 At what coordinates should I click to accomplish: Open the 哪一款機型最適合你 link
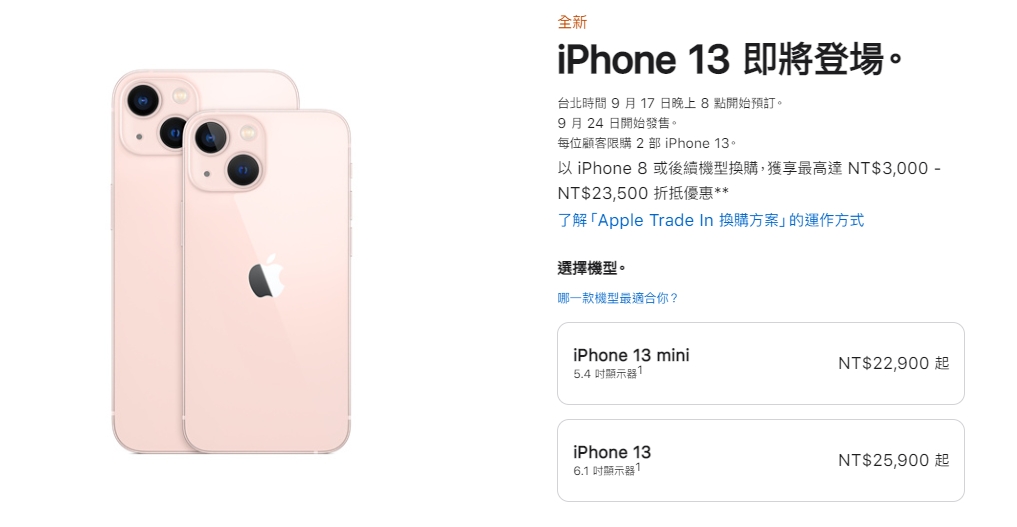(618, 298)
